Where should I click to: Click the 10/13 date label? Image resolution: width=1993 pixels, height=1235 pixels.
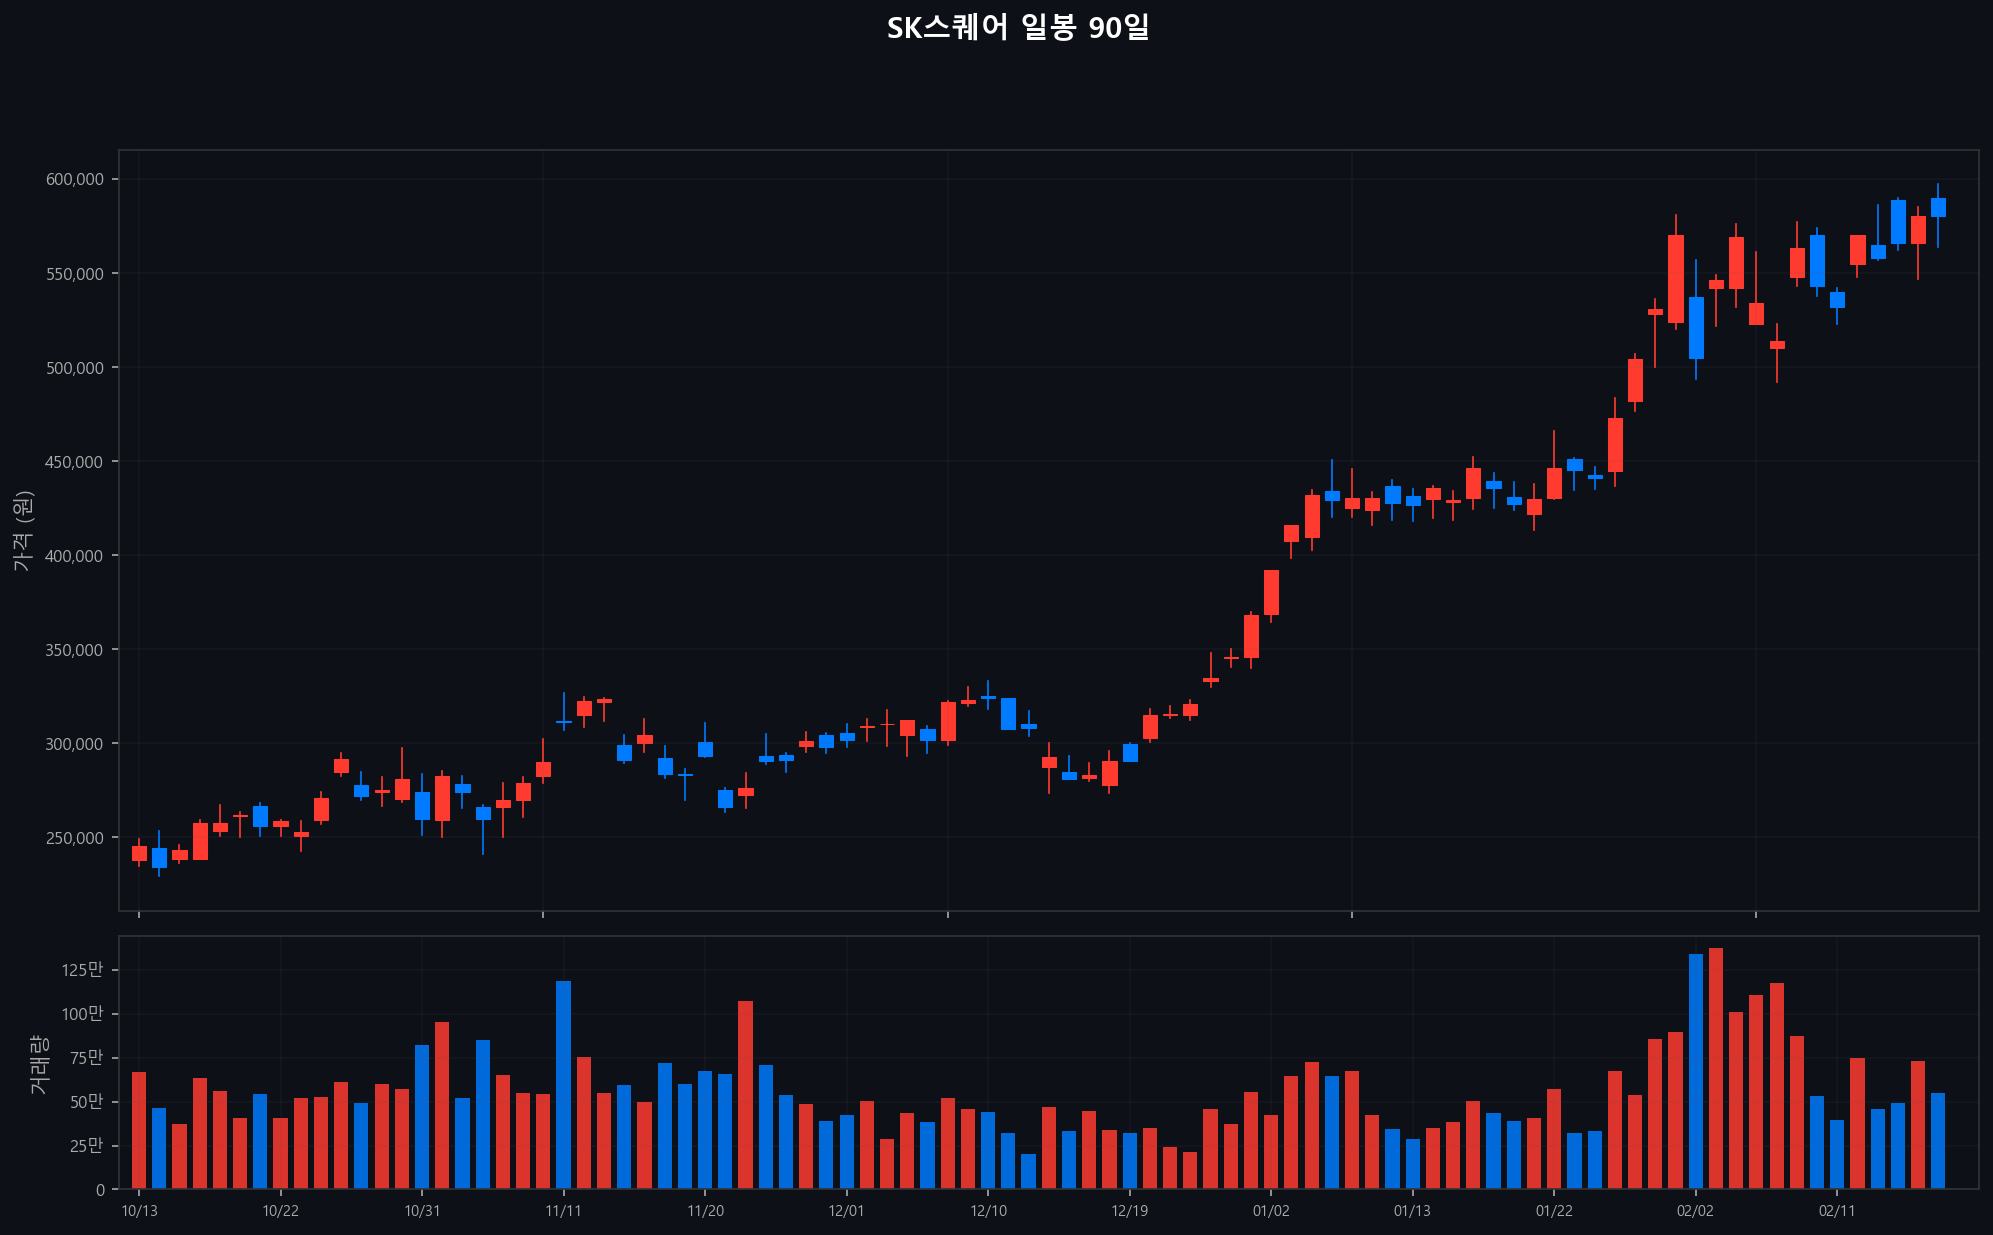(139, 1211)
